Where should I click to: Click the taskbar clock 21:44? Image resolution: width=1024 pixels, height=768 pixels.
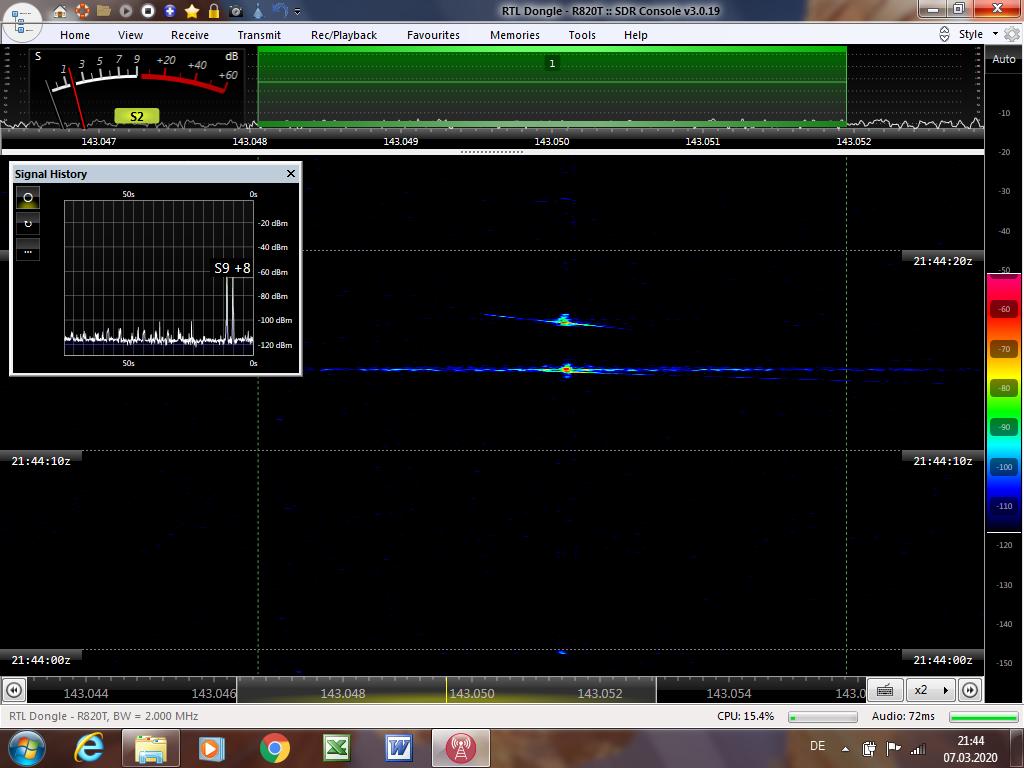click(970, 741)
